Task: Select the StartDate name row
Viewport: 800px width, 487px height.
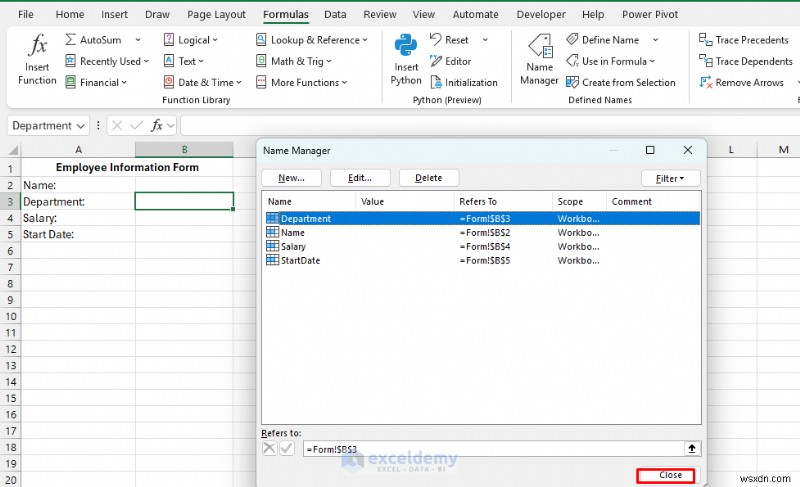Action: point(482,260)
